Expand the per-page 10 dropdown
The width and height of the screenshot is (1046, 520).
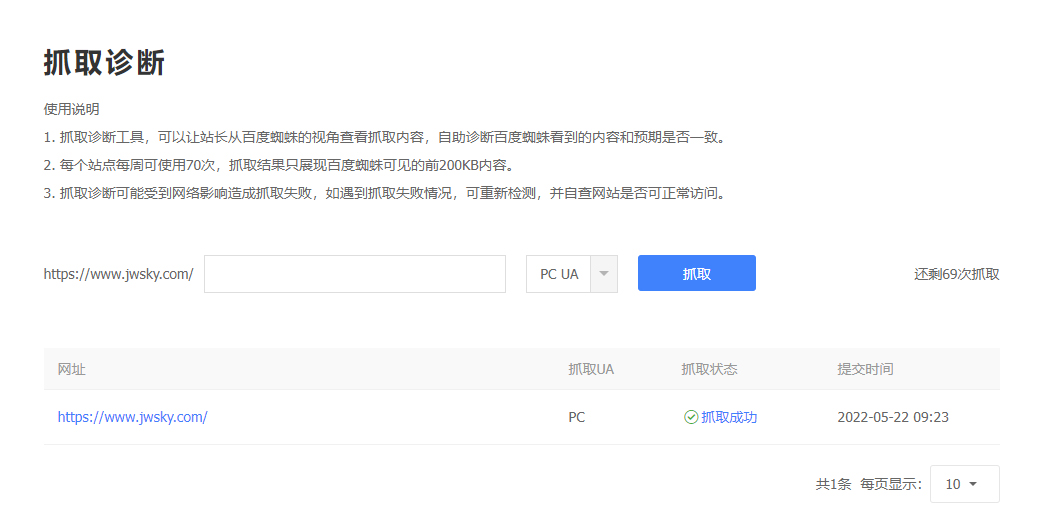pyautogui.click(x=964, y=484)
